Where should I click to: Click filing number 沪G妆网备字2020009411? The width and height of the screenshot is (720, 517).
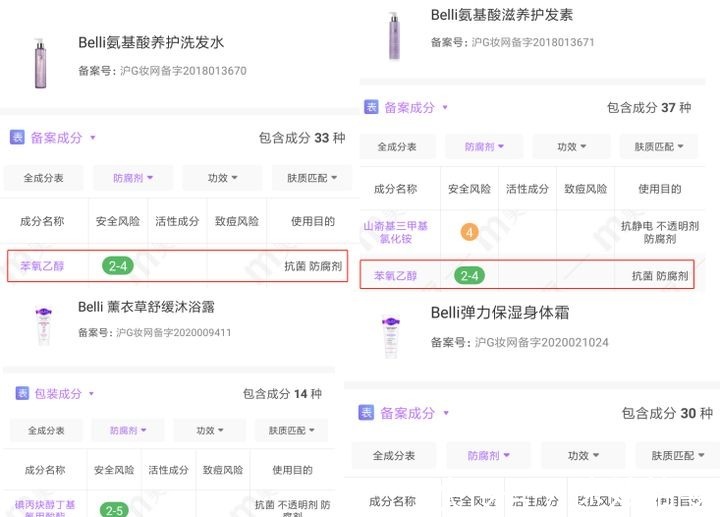pyautogui.click(x=174, y=332)
